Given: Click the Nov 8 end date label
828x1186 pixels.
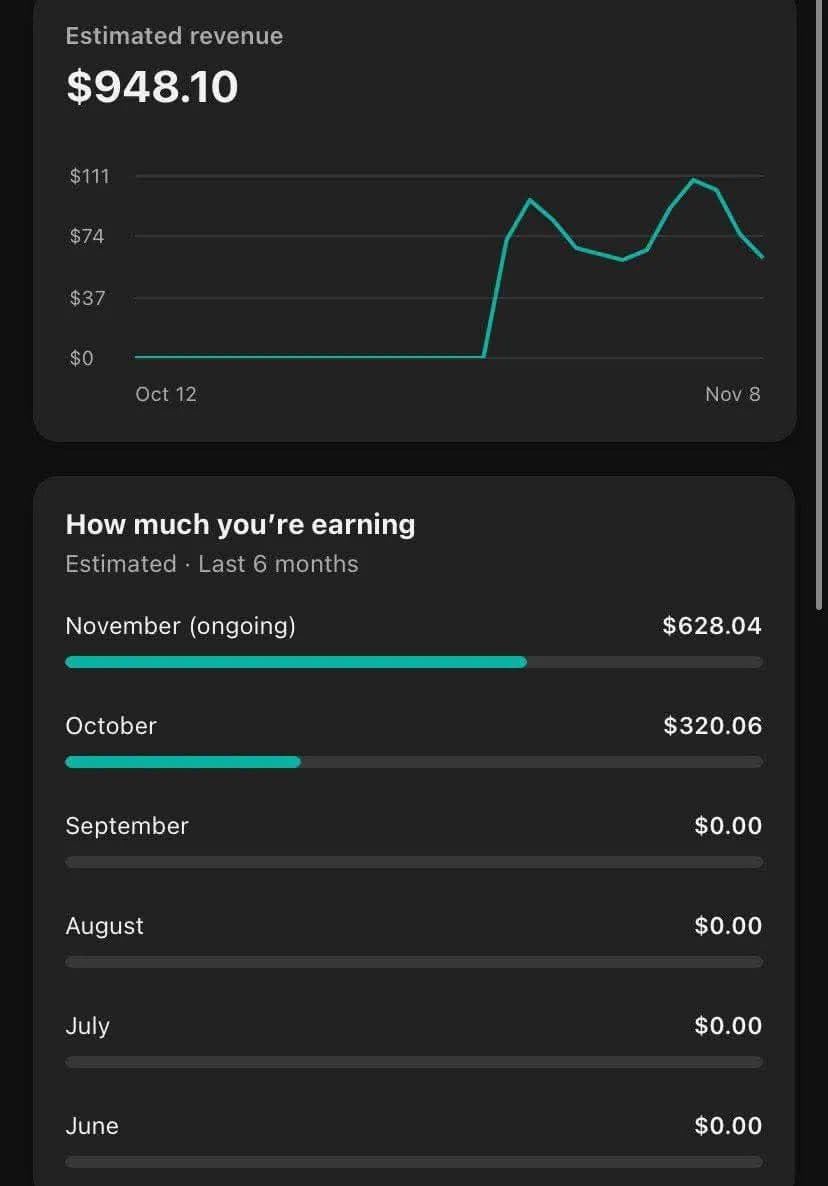Looking at the screenshot, I should point(732,394).
